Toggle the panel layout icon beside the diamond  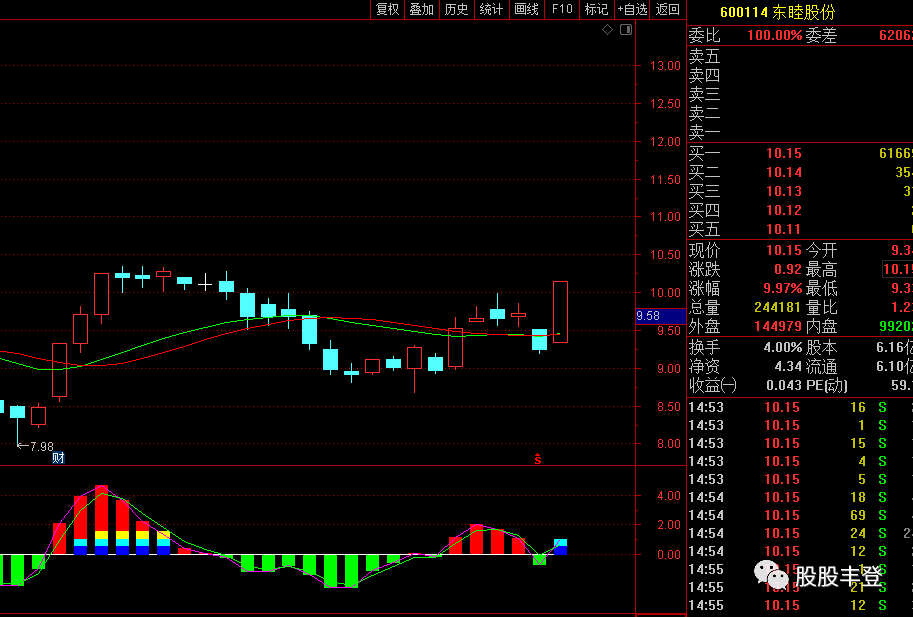pyautogui.click(x=626, y=30)
